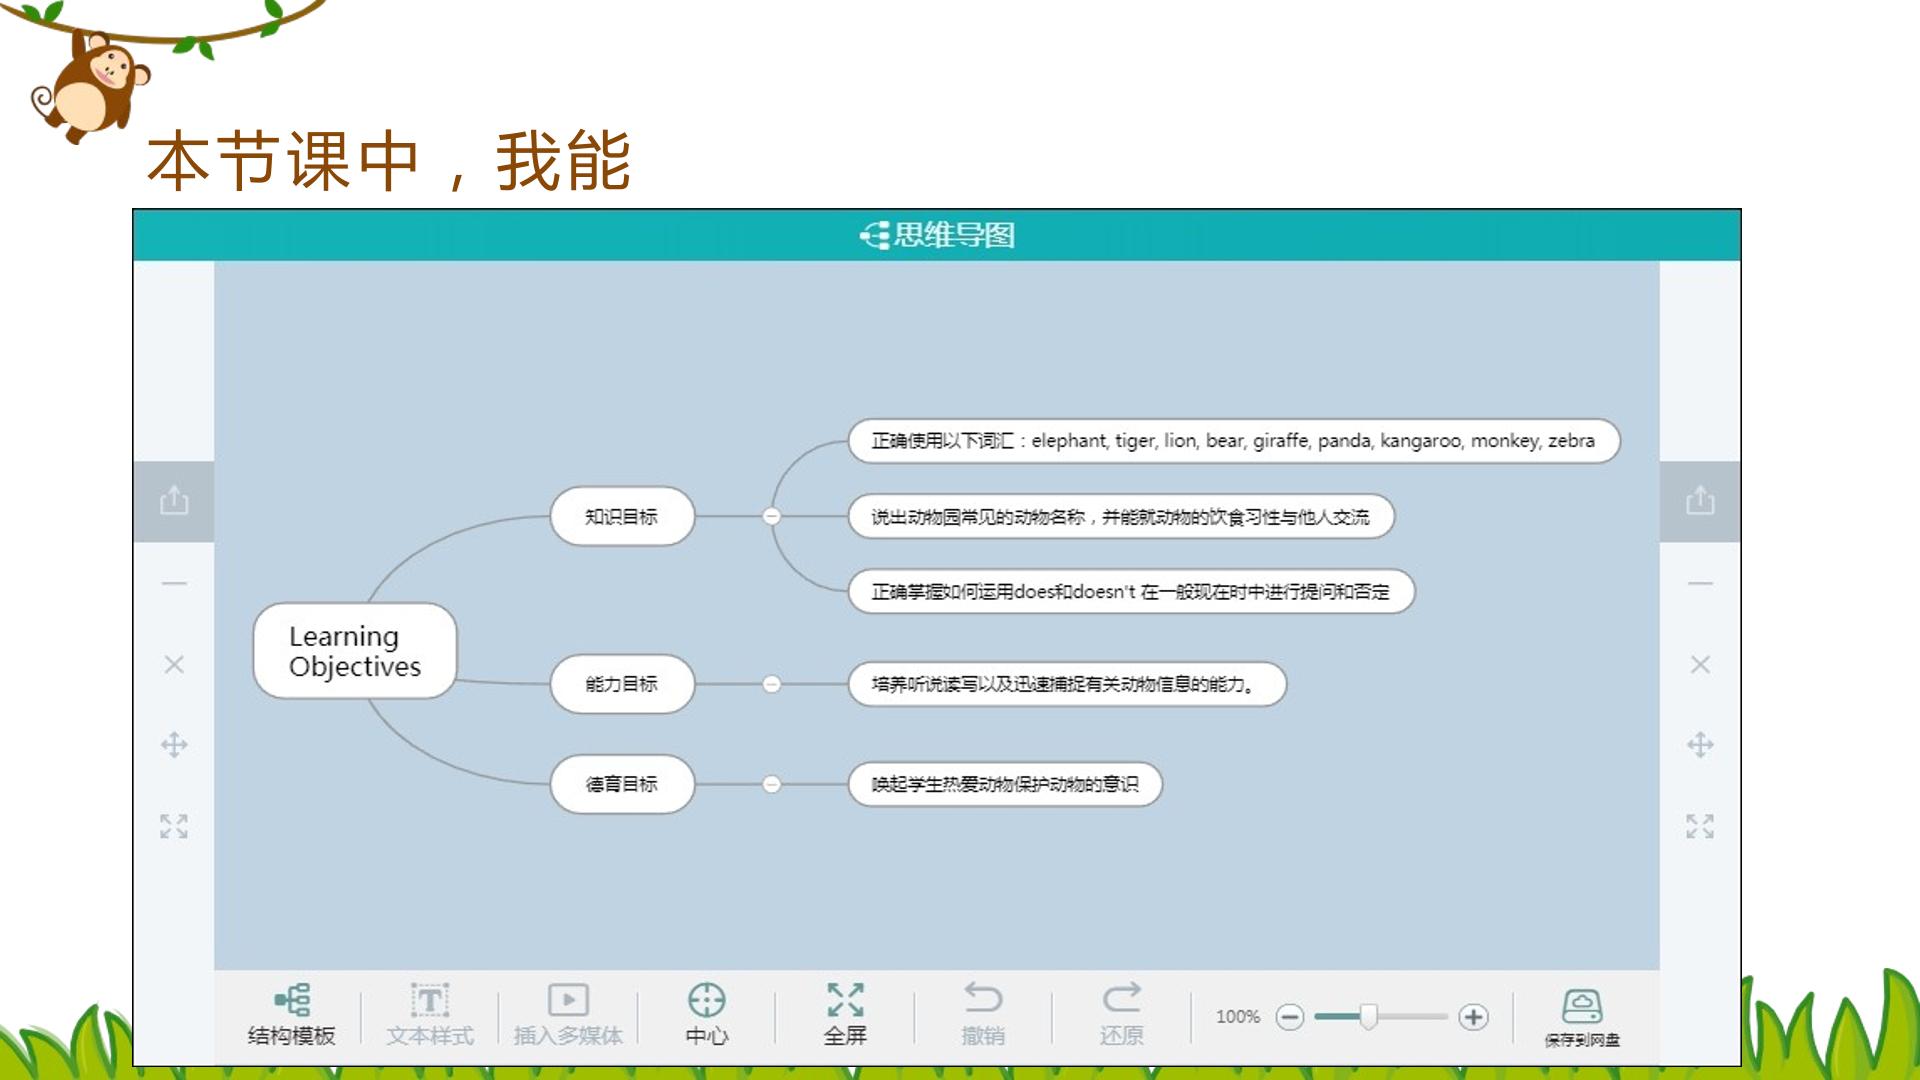Select the Learning Objectives root node
Image resolution: width=1920 pixels, height=1080 pixels.
pyautogui.click(x=355, y=651)
